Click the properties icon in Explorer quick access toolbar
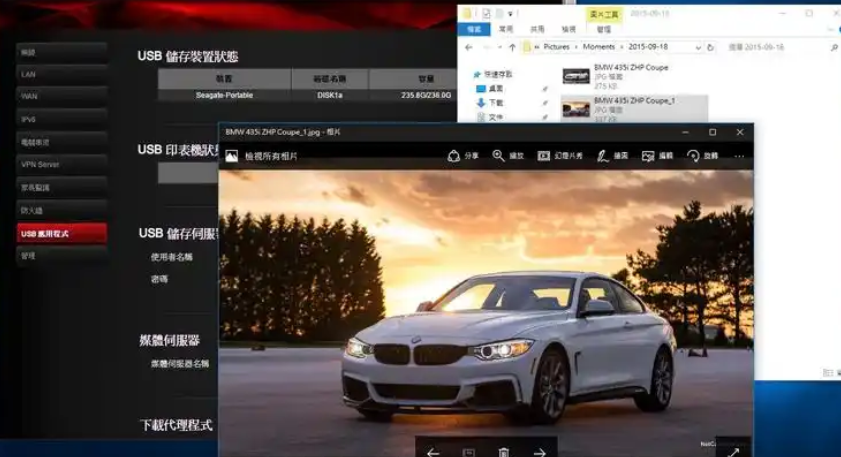841x457 pixels. 486,13
